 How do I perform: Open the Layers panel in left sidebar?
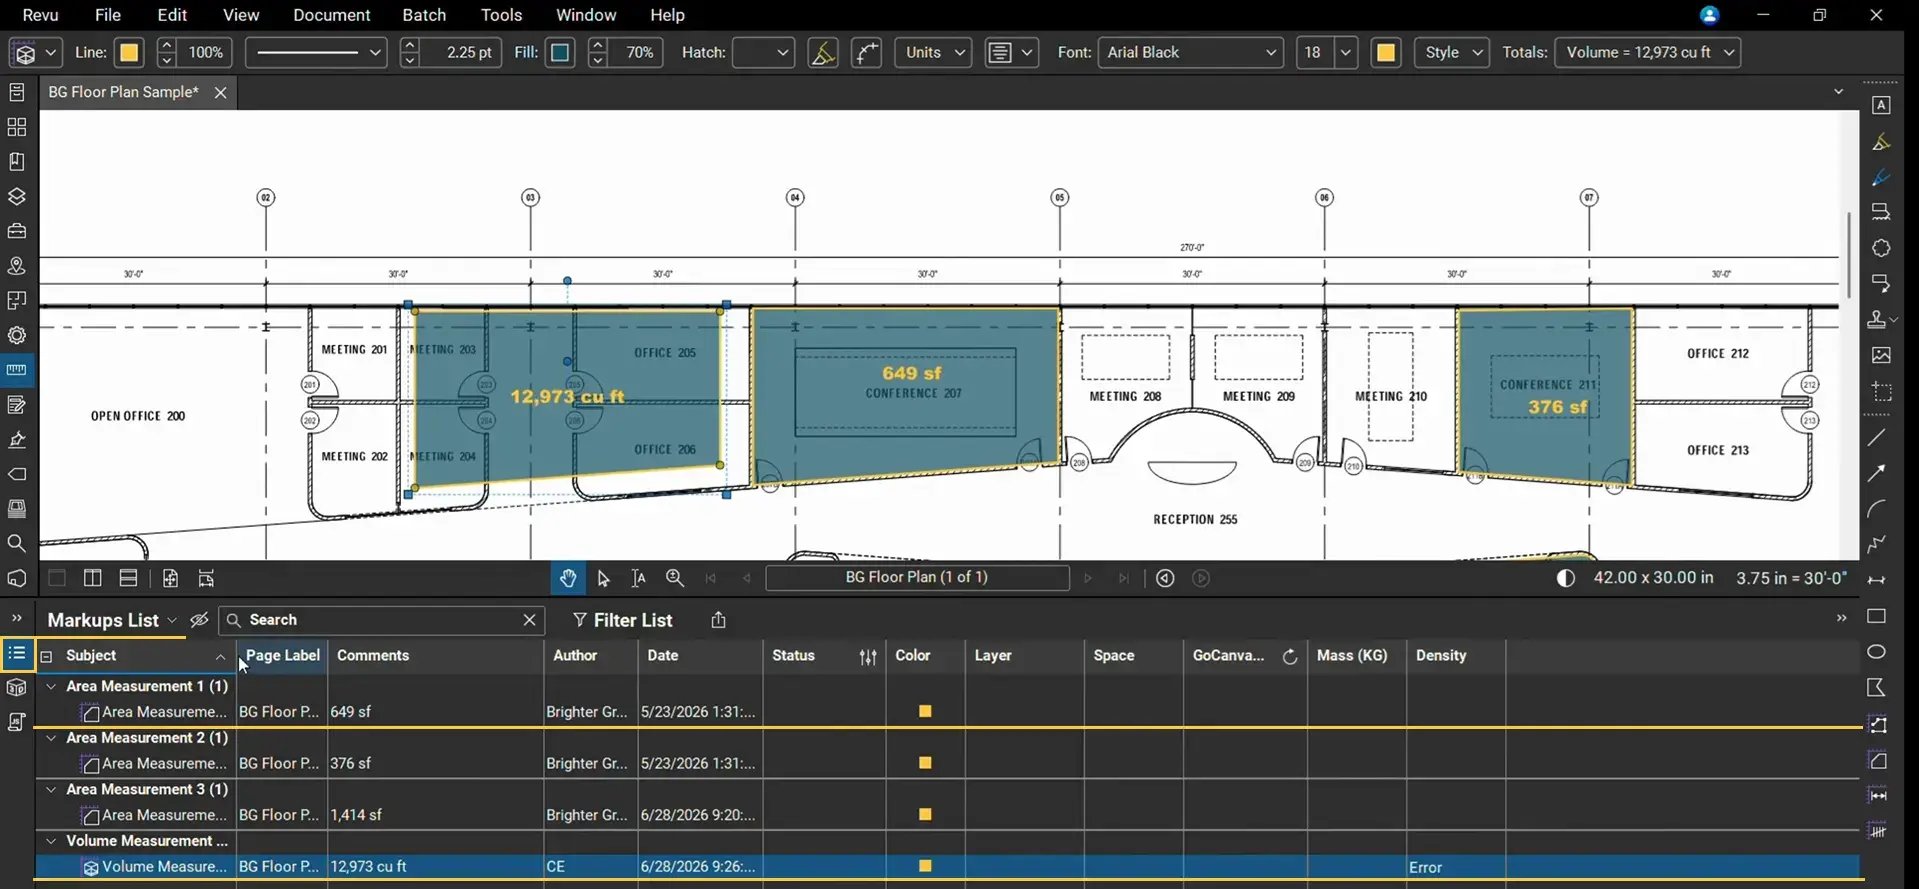(x=16, y=196)
